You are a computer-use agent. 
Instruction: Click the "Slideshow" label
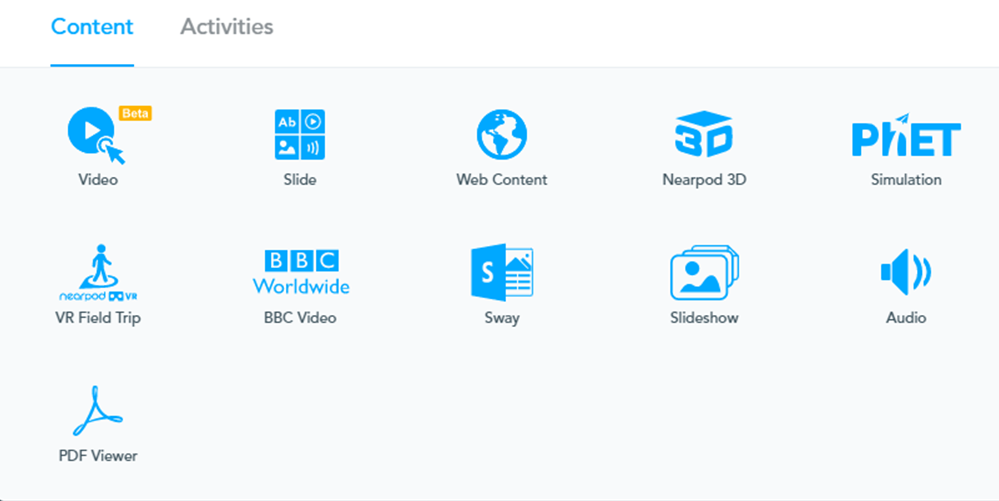pos(704,317)
